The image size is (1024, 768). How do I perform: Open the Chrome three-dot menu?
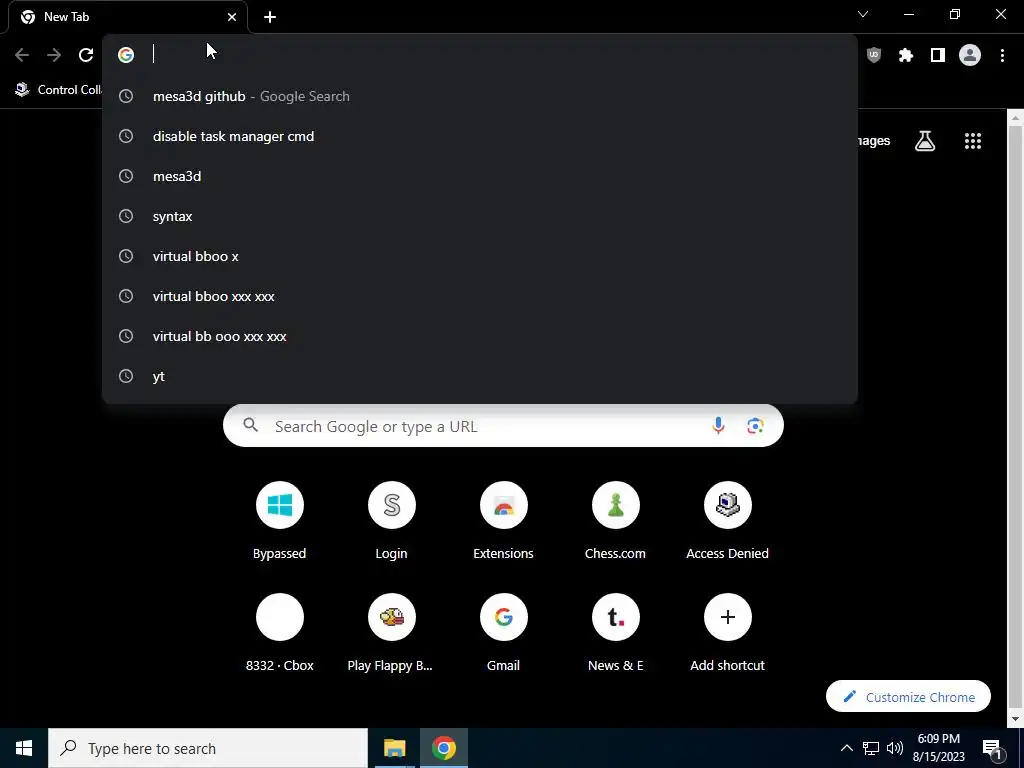point(1002,56)
